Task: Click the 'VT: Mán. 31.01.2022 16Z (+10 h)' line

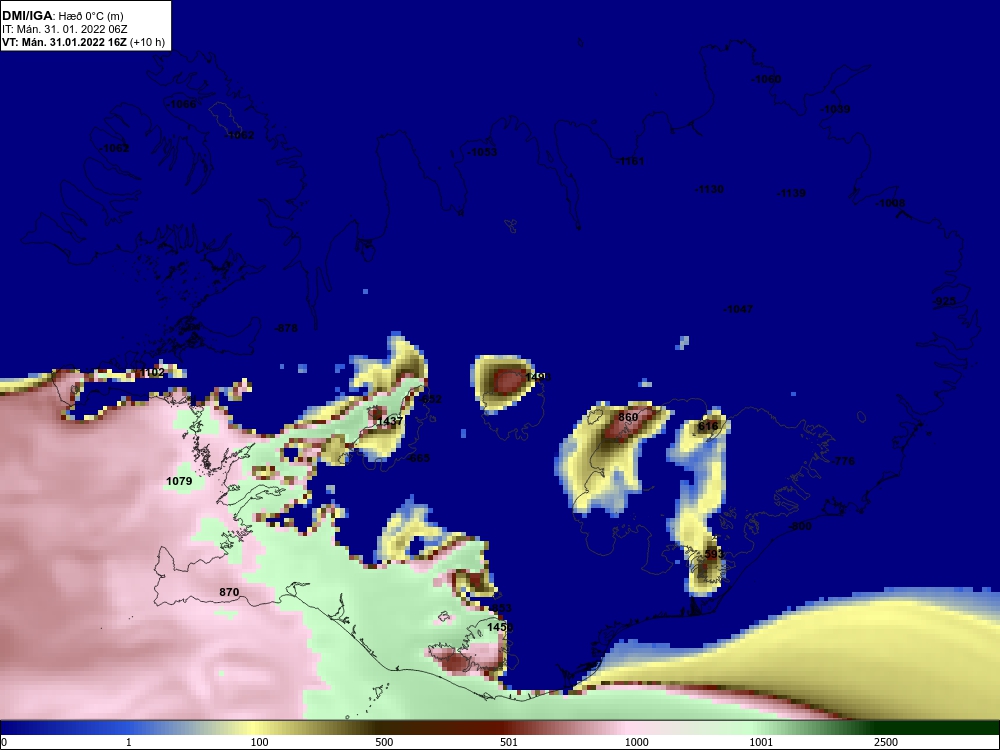Action: point(83,42)
